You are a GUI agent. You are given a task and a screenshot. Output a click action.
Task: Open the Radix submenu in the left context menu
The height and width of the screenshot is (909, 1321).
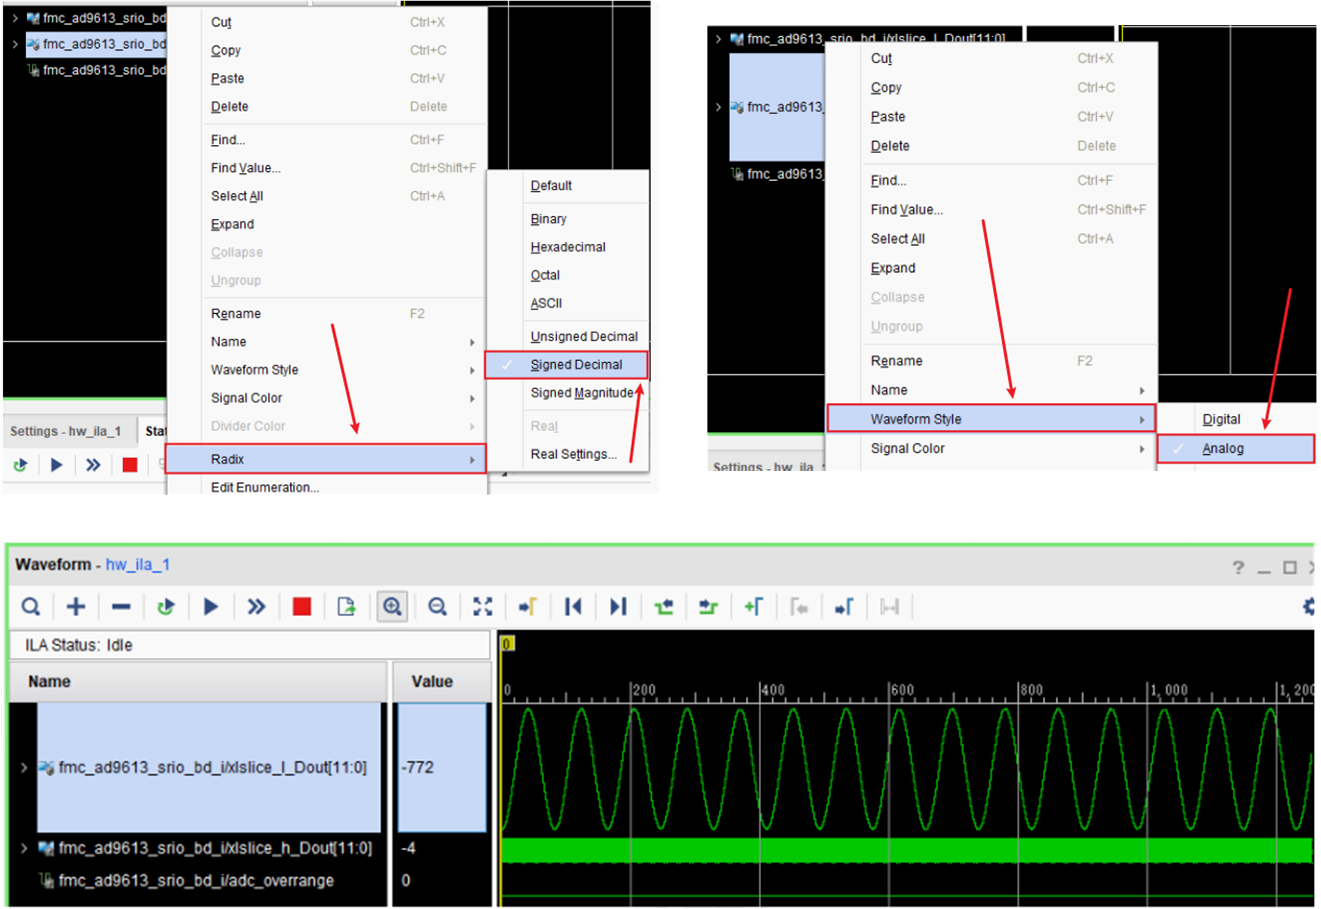[x=326, y=459]
